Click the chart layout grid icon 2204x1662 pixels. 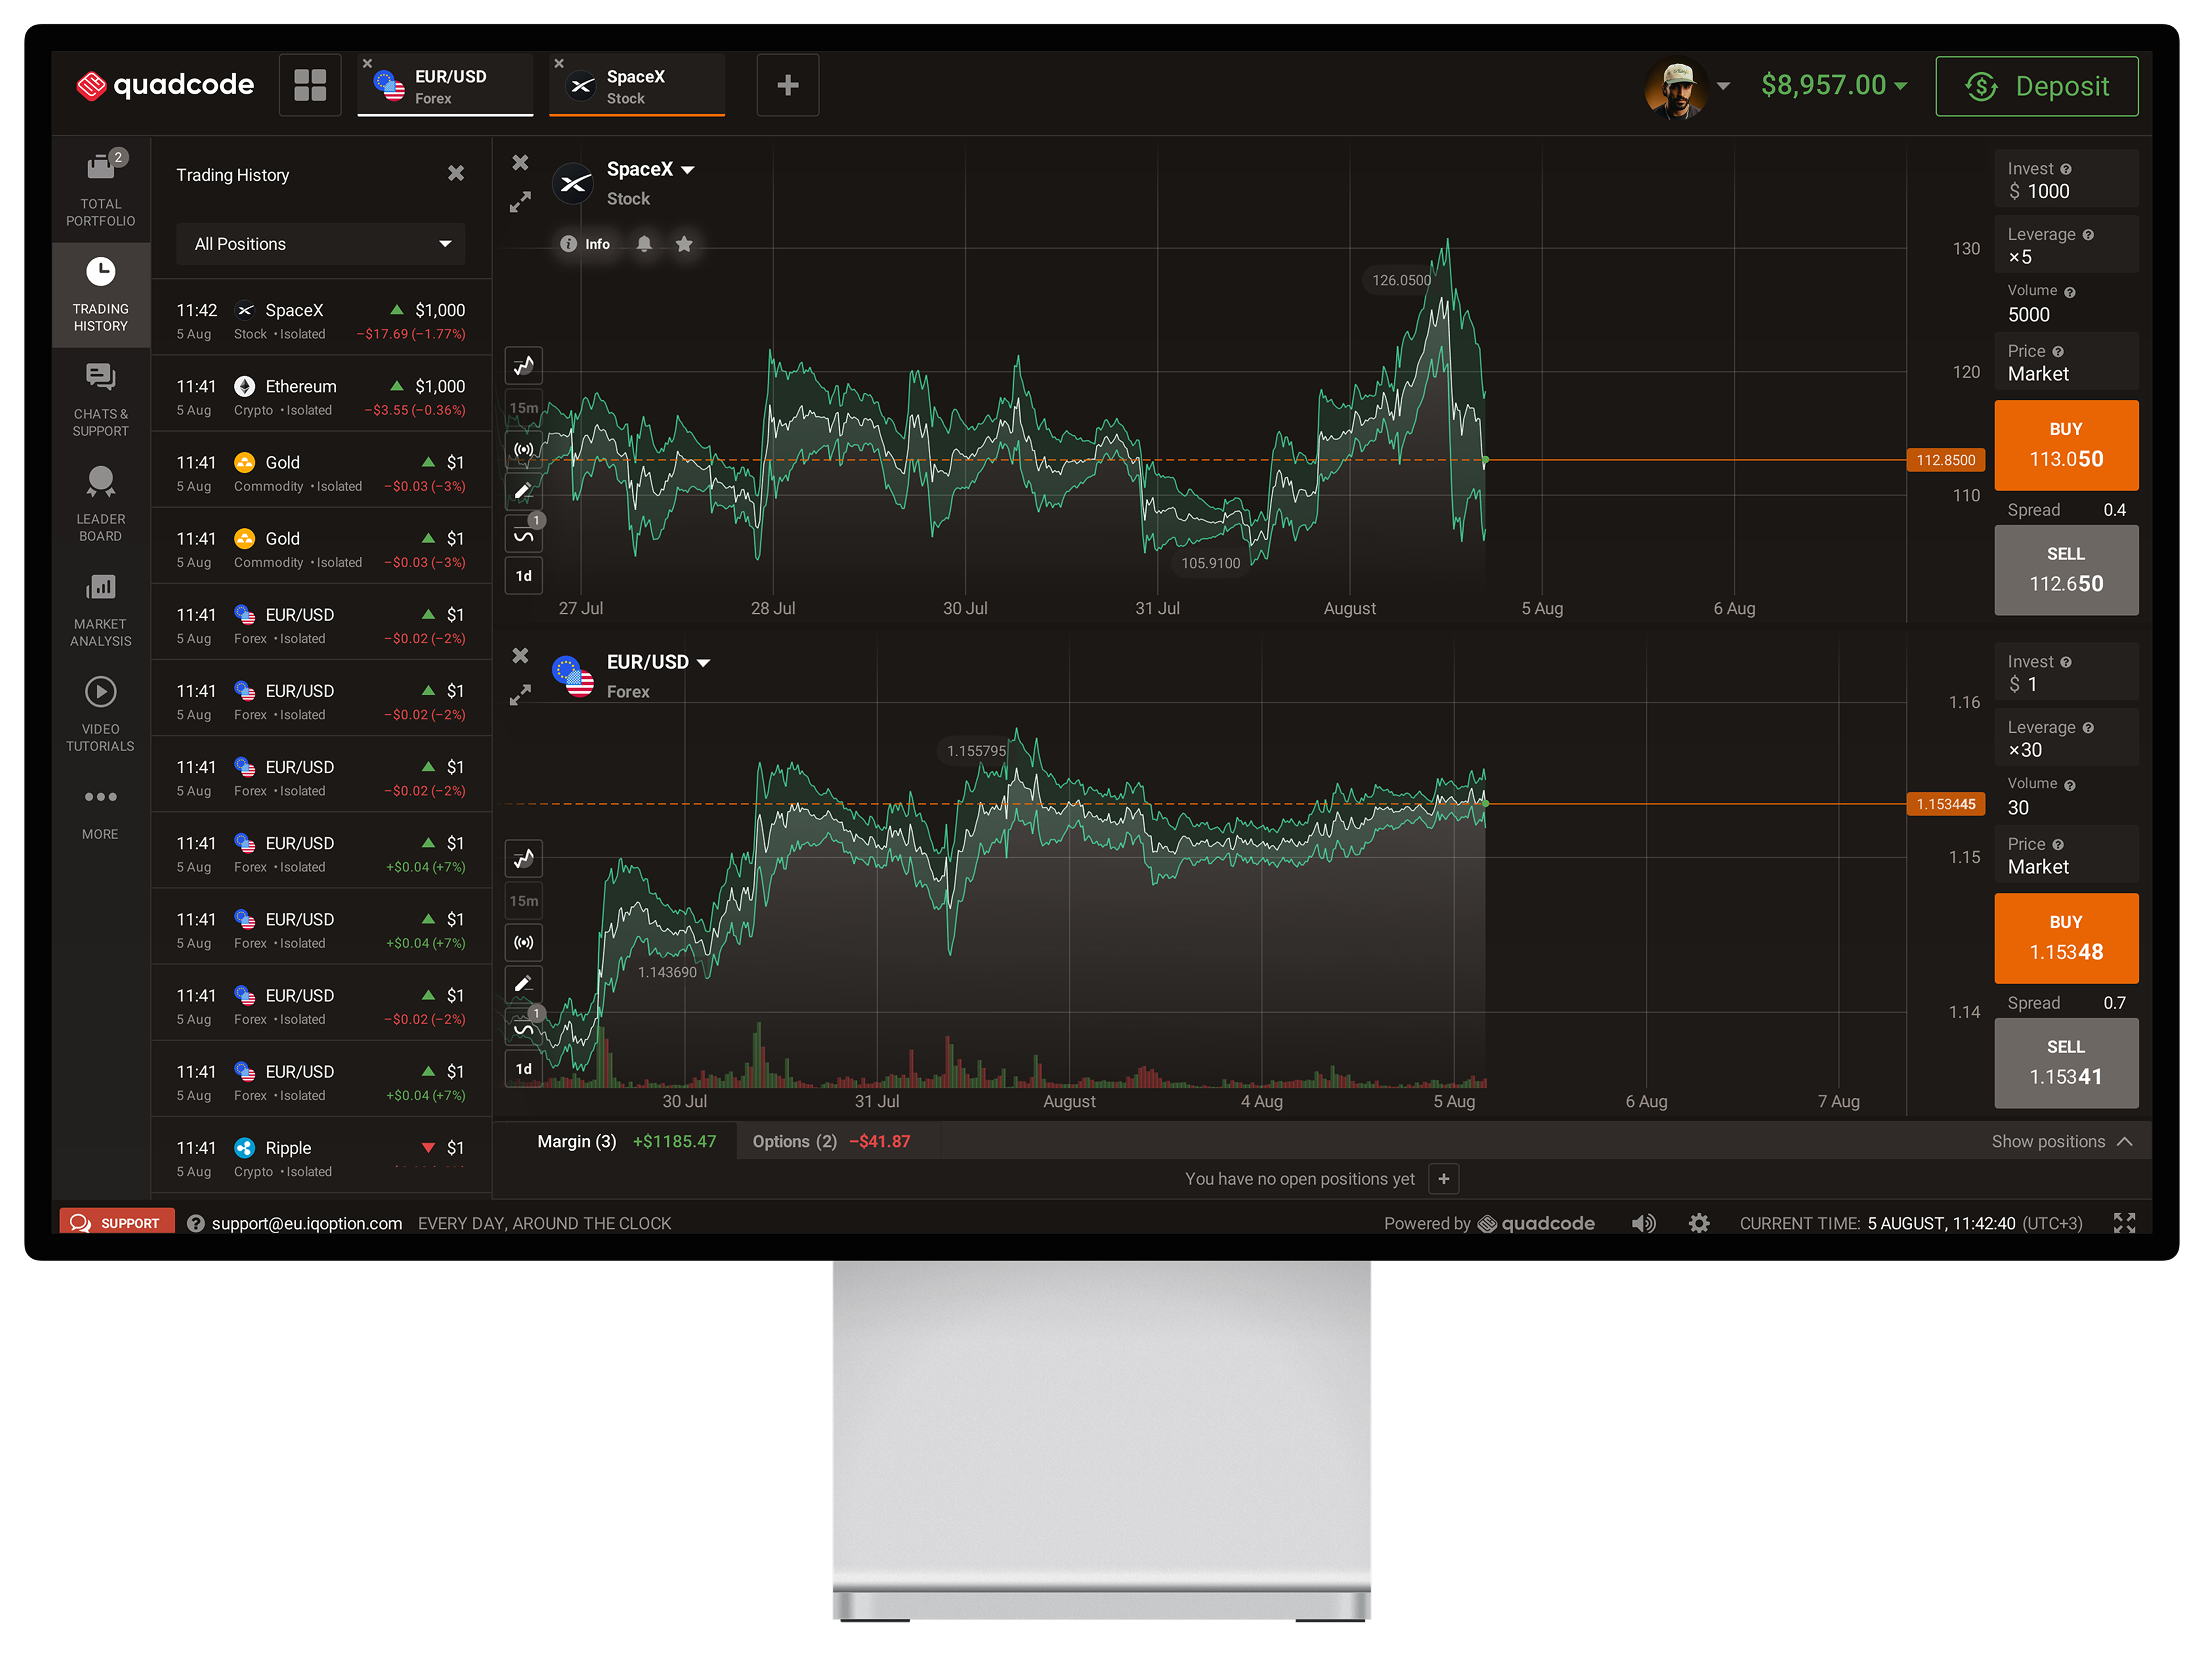[310, 85]
